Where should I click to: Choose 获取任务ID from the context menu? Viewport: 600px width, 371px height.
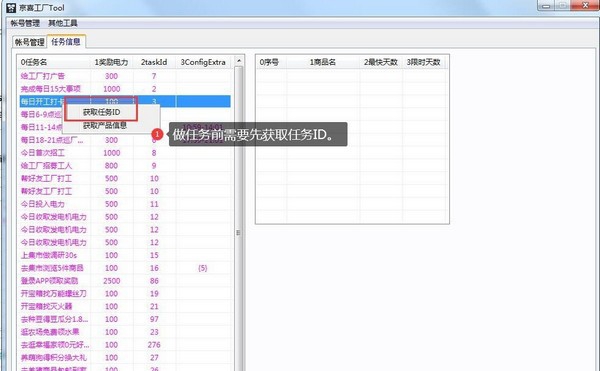[101, 112]
